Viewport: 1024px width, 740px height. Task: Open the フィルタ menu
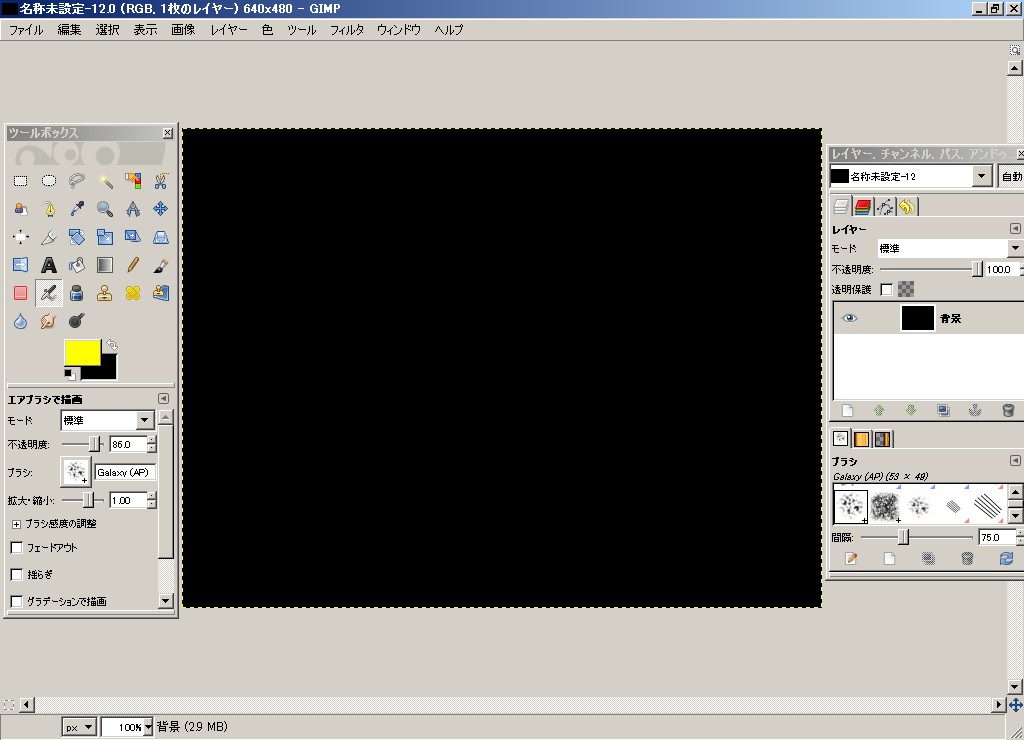point(347,29)
